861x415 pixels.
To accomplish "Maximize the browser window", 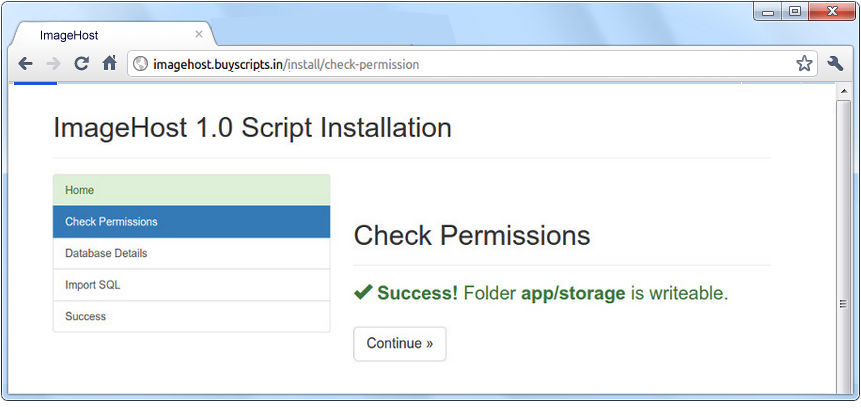I will [x=796, y=11].
